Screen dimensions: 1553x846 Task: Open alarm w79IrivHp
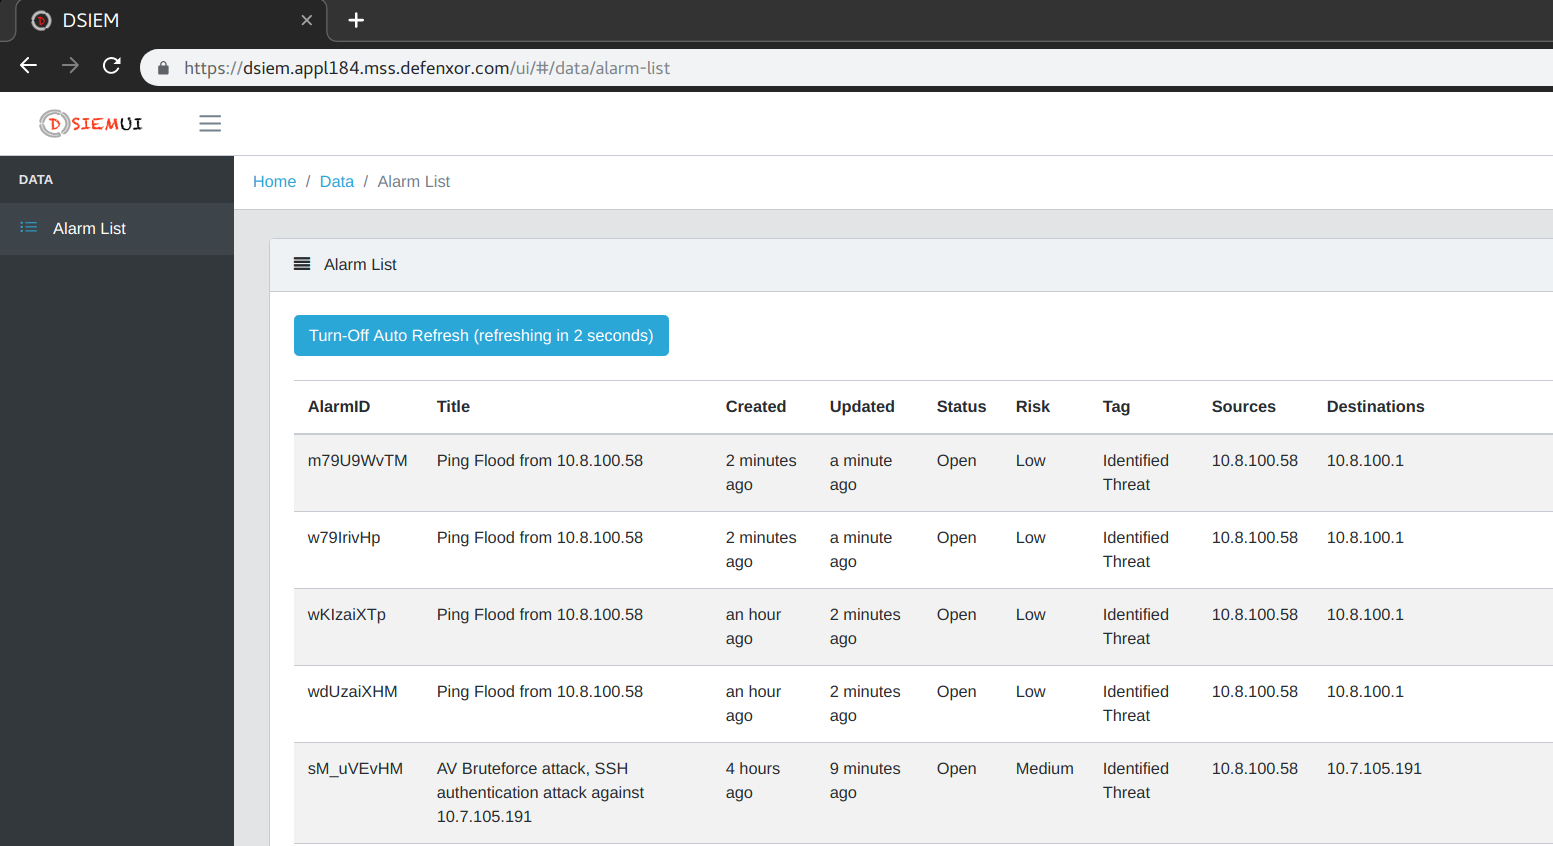tap(344, 538)
